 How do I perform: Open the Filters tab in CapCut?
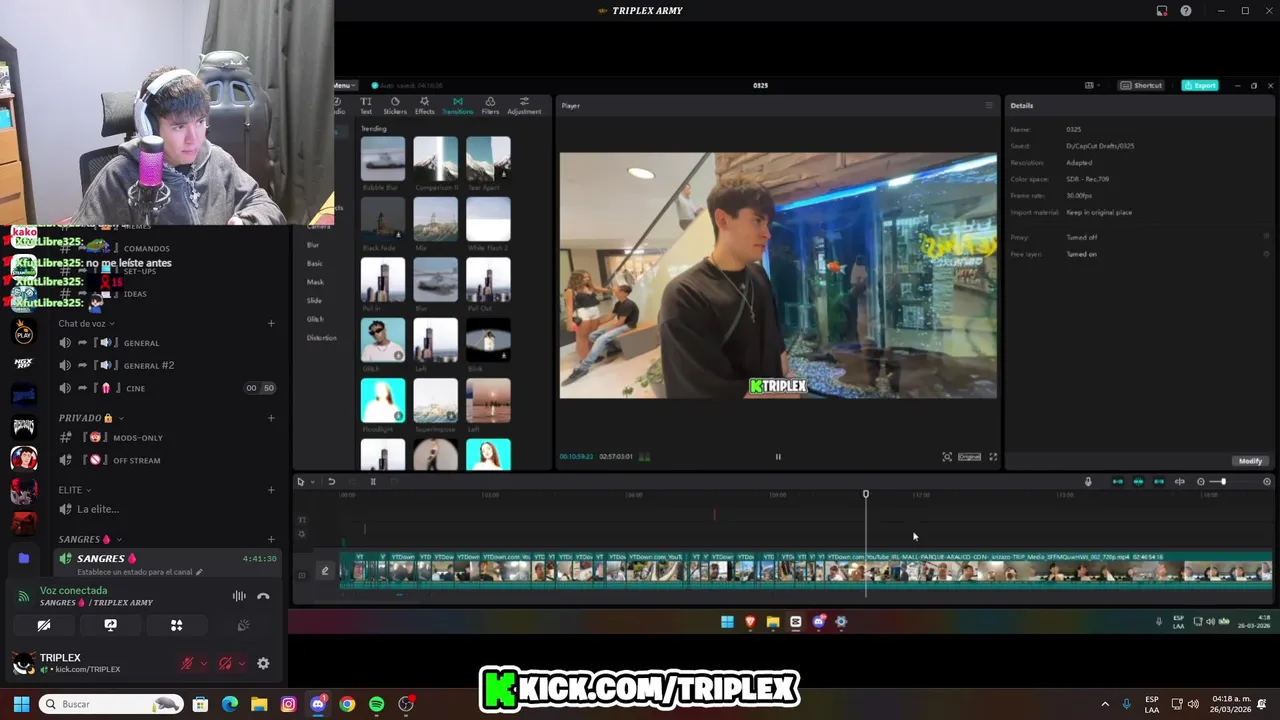coord(490,105)
